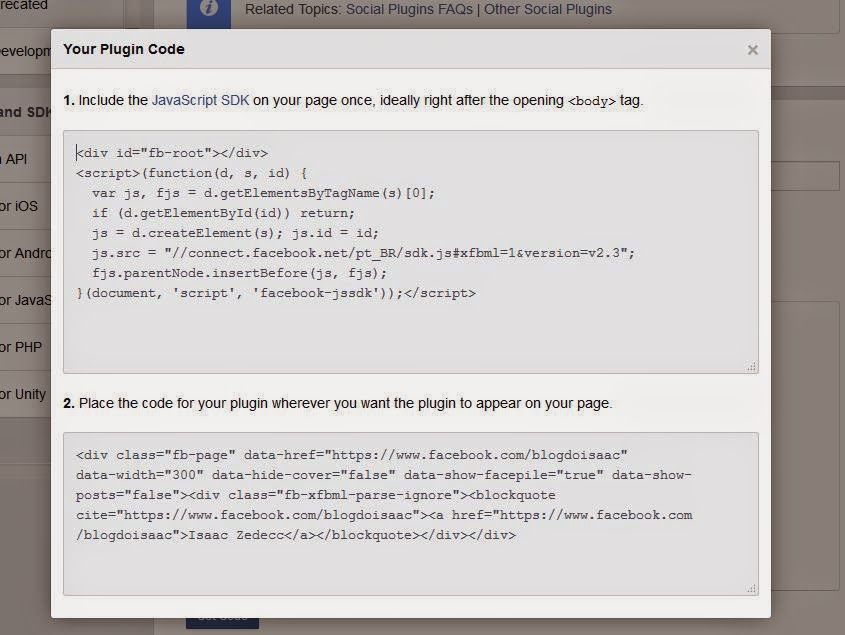The height and width of the screenshot is (635, 845).
Task: Click the fjs.parentNode.insertBefore code line
Action: tap(239, 273)
